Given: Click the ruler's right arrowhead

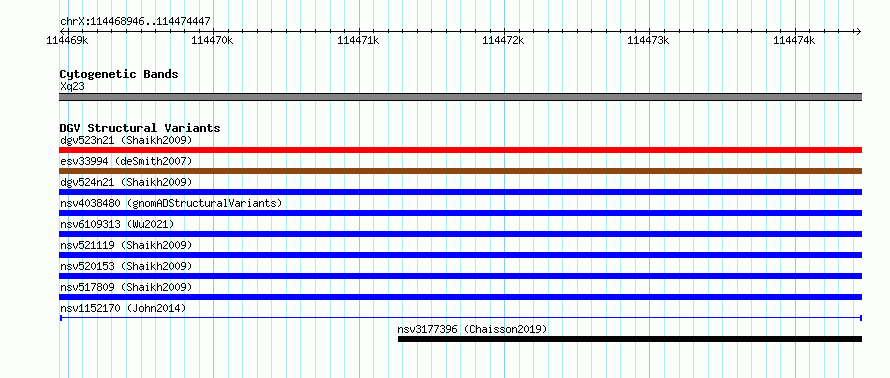Looking at the screenshot, I should 858,31.
